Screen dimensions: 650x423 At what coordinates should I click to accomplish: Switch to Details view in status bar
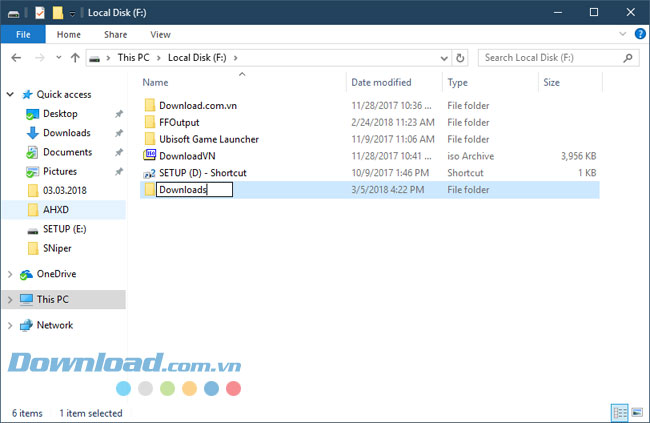click(x=620, y=413)
